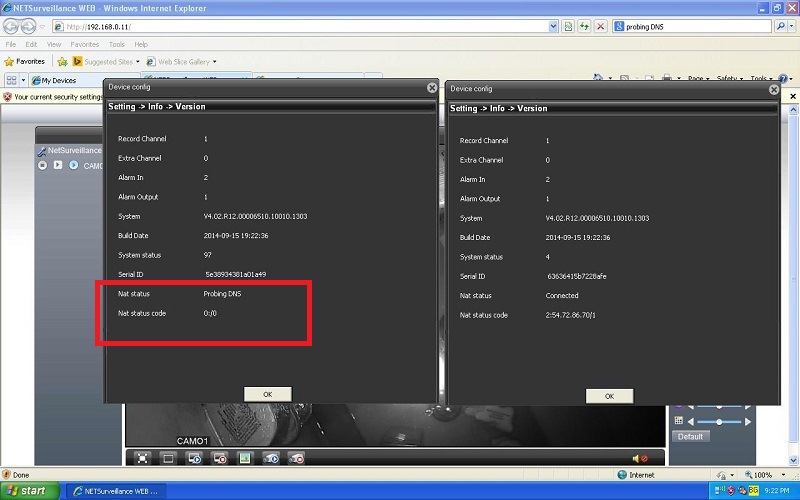
Task: Move the saturation slider handle
Action: [x=719, y=422]
